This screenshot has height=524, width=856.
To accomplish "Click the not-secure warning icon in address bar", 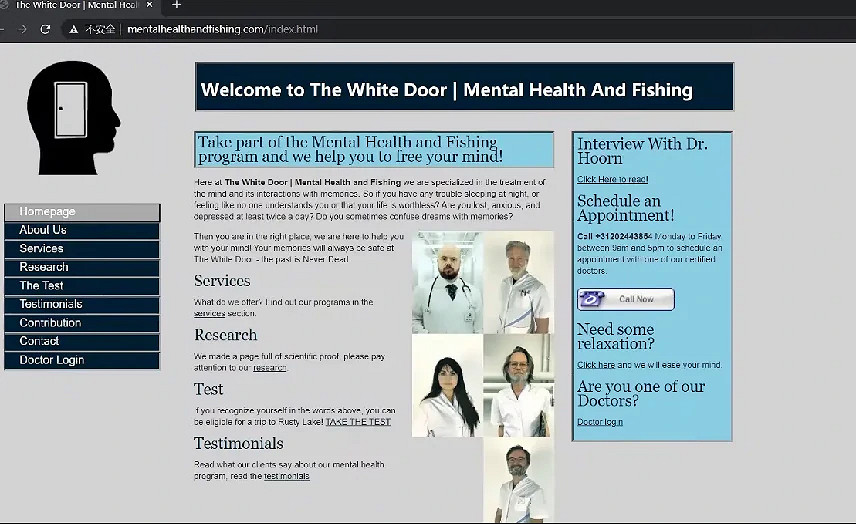I will pos(74,29).
